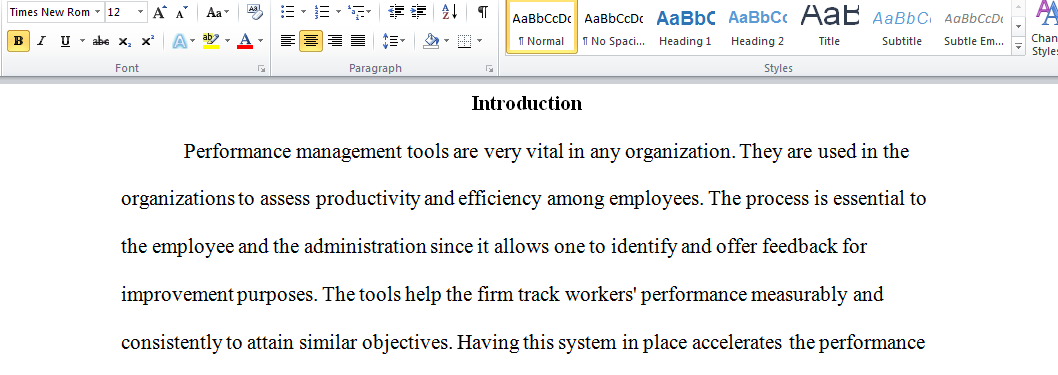This screenshot has width=1058, height=375.
Task: Apply subscript formatting
Action: coord(125,41)
